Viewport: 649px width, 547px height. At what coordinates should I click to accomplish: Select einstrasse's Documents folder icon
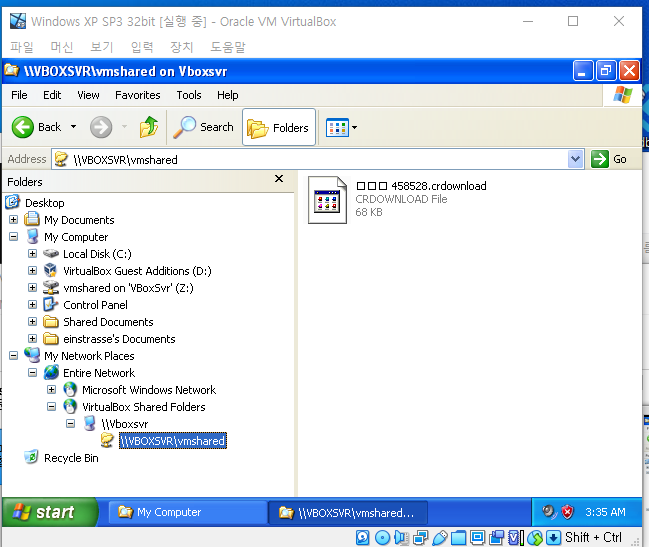[51, 338]
